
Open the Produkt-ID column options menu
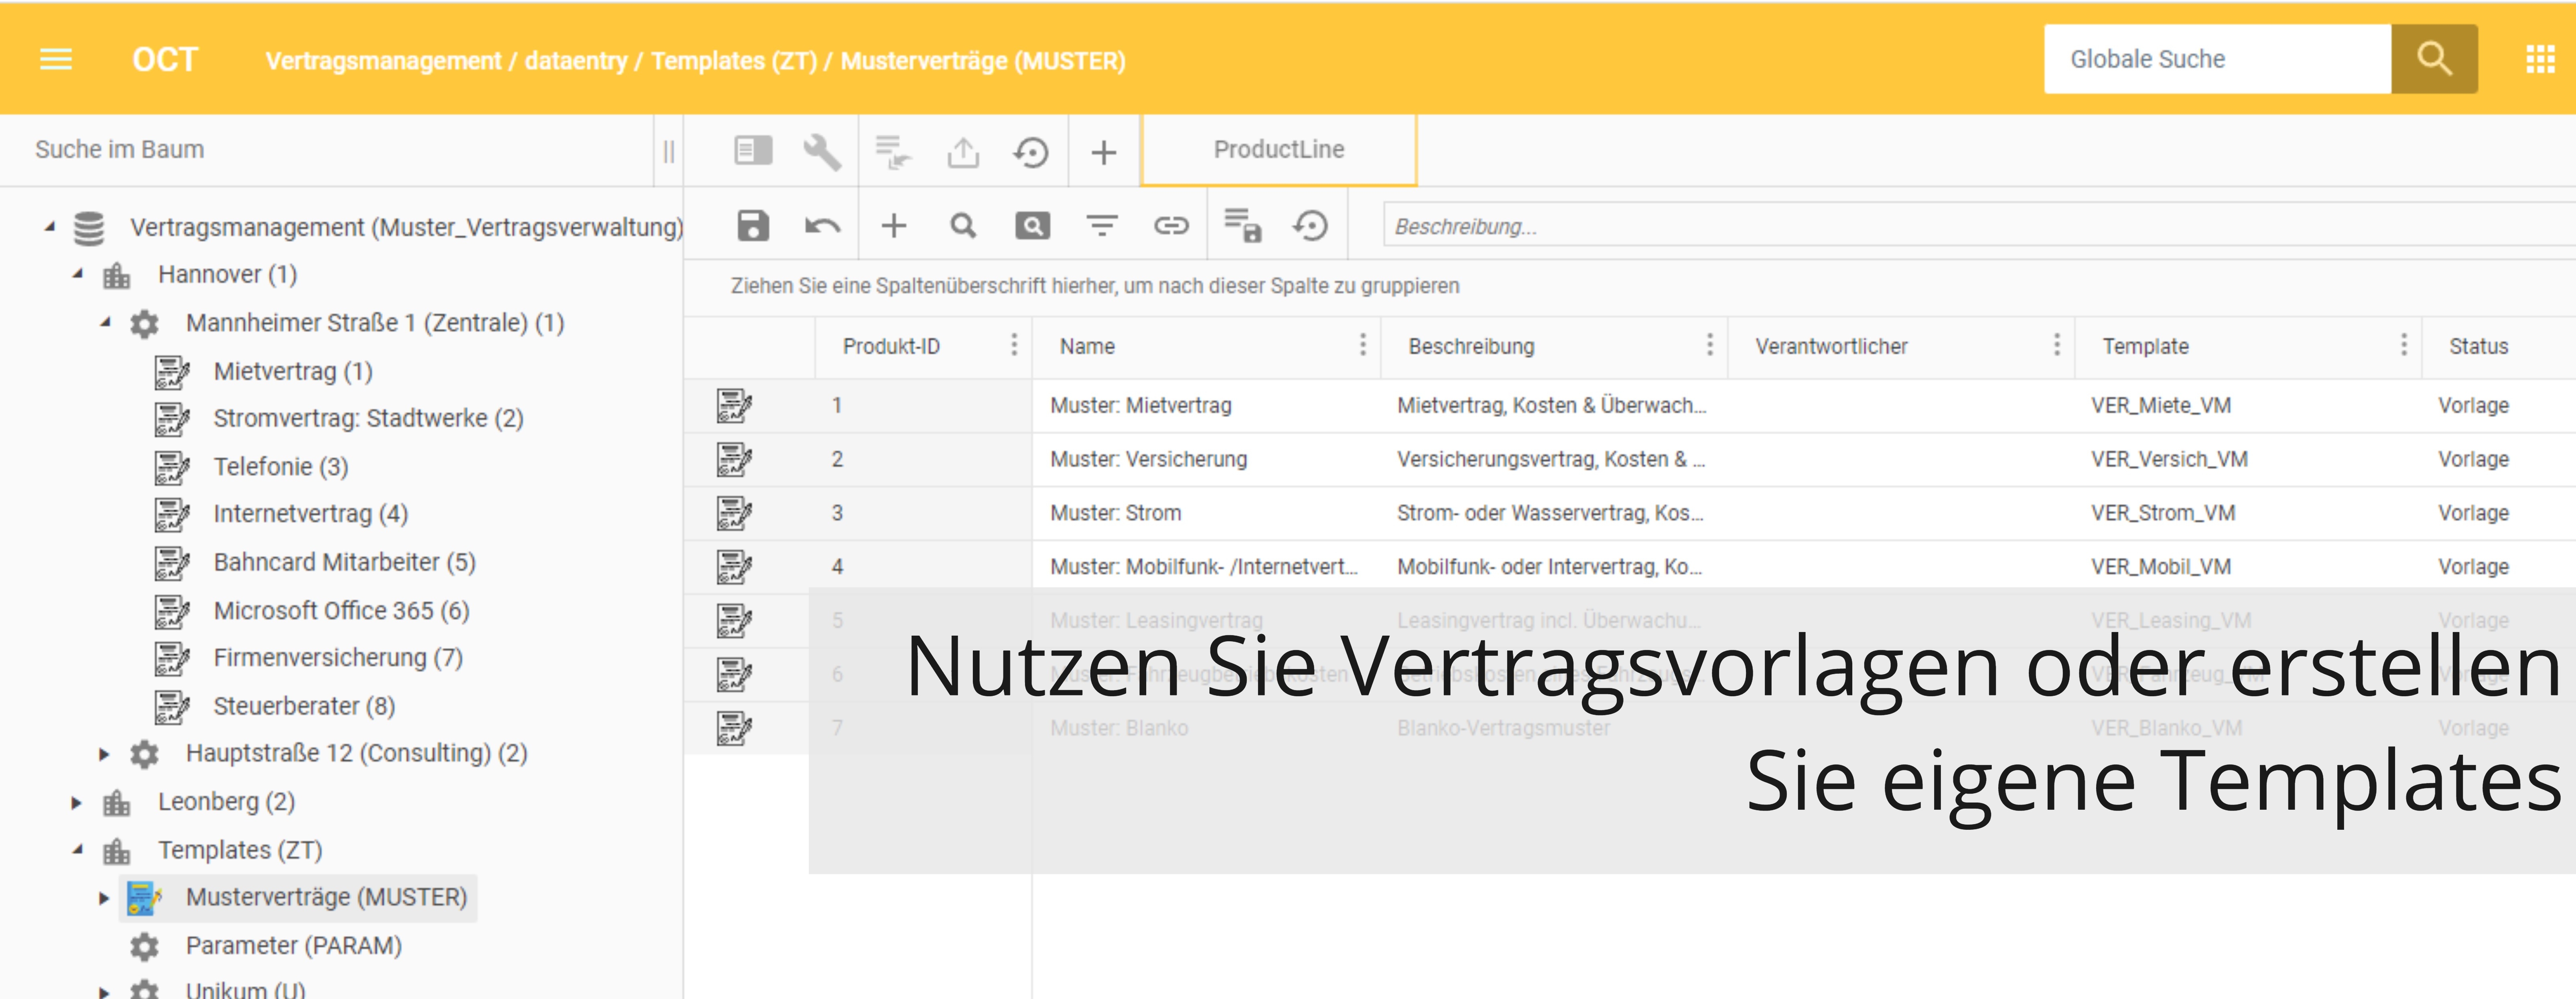point(1014,345)
